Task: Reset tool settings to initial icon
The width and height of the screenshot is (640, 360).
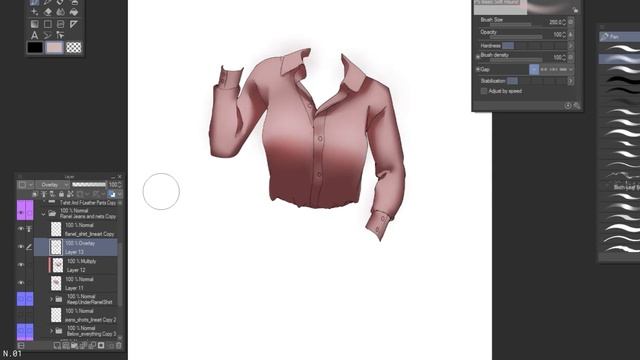Action: [x=568, y=106]
